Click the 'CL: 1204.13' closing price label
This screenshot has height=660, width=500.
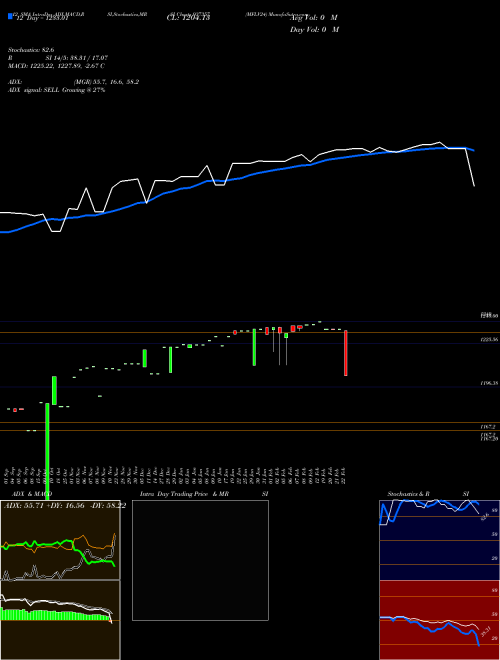(188, 18)
